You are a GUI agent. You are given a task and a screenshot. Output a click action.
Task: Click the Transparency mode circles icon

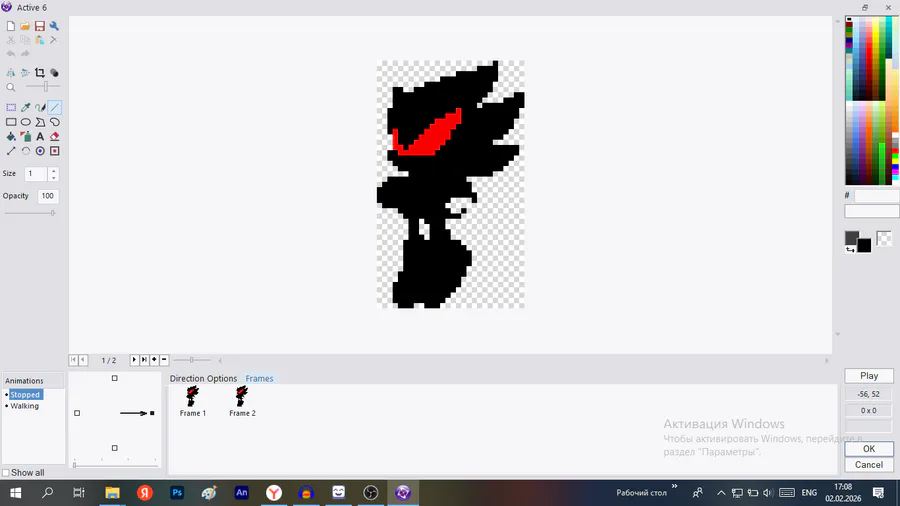coord(54,73)
